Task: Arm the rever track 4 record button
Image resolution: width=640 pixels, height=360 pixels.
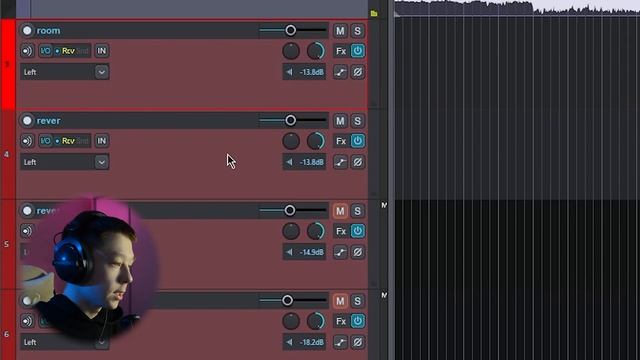Action: 27,121
